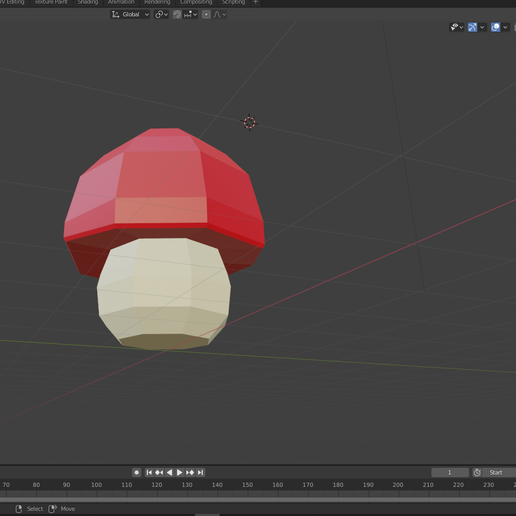This screenshot has height=516, width=516.
Task: Click the timeline horizontal scrollbar
Action: click(258, 500)
